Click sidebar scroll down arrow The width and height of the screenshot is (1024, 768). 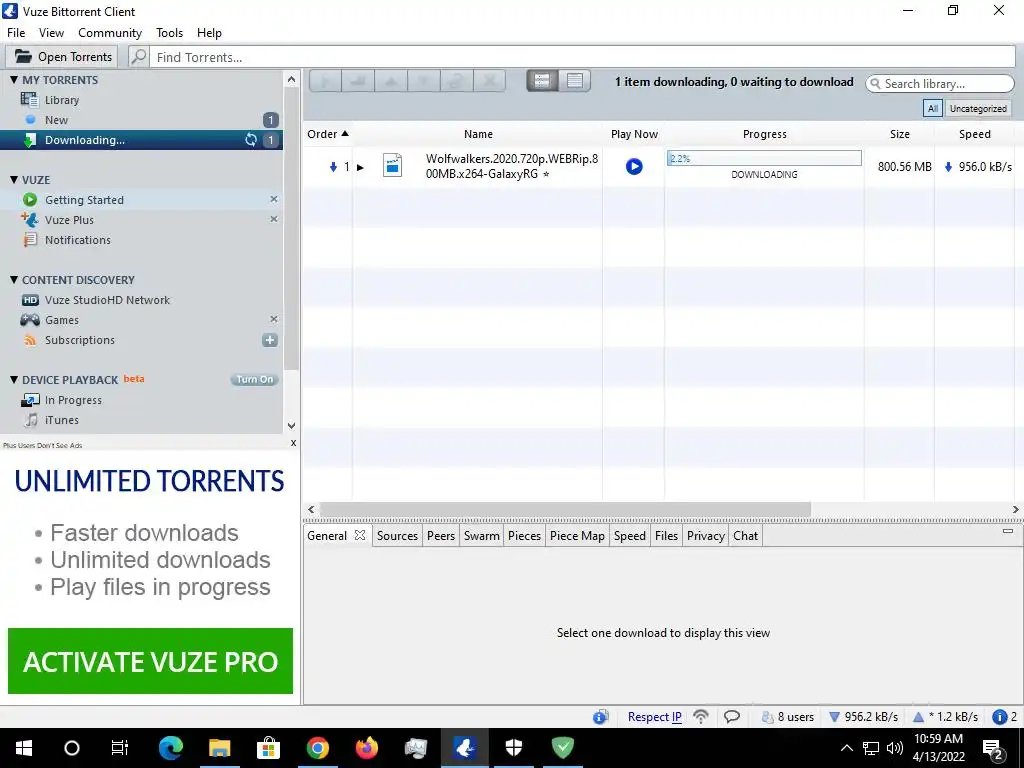[291, 426]
